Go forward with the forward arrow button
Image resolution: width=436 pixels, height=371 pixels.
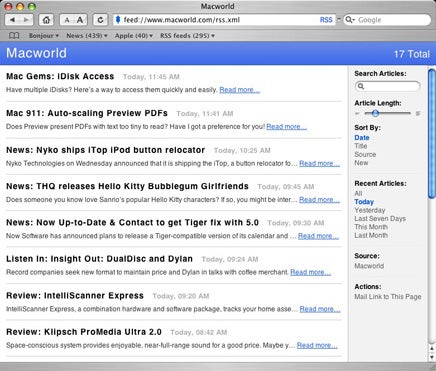(x=26, y=20)
